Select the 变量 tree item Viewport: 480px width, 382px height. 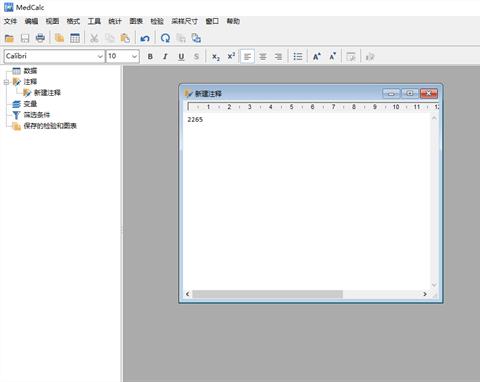pyautogui.click(x=30, y=104)
